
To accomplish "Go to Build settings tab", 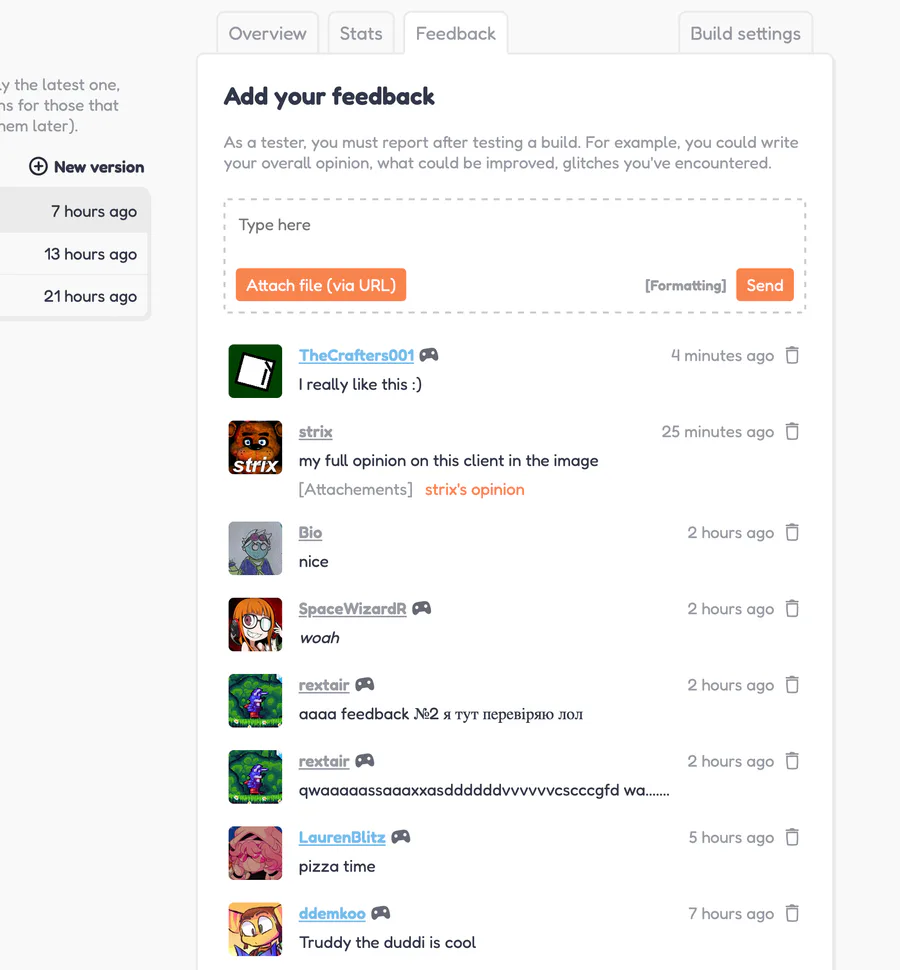I will pos(745,33).
